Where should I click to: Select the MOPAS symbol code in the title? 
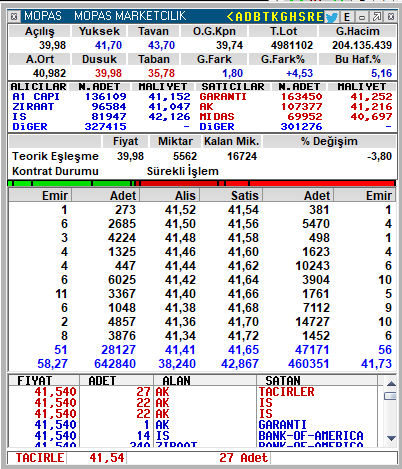43,16
